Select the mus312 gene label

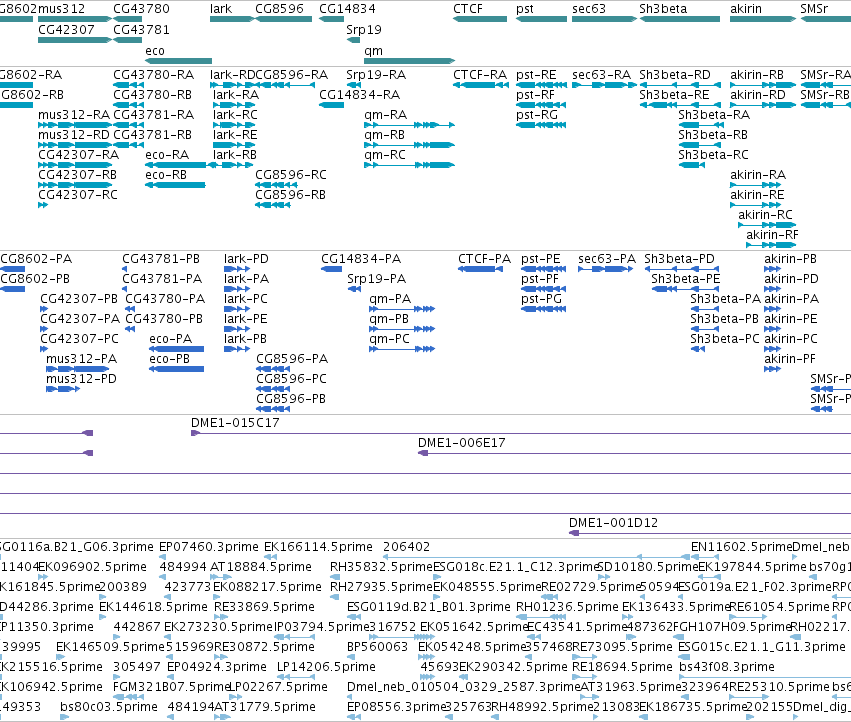click(x=61, y=9)
